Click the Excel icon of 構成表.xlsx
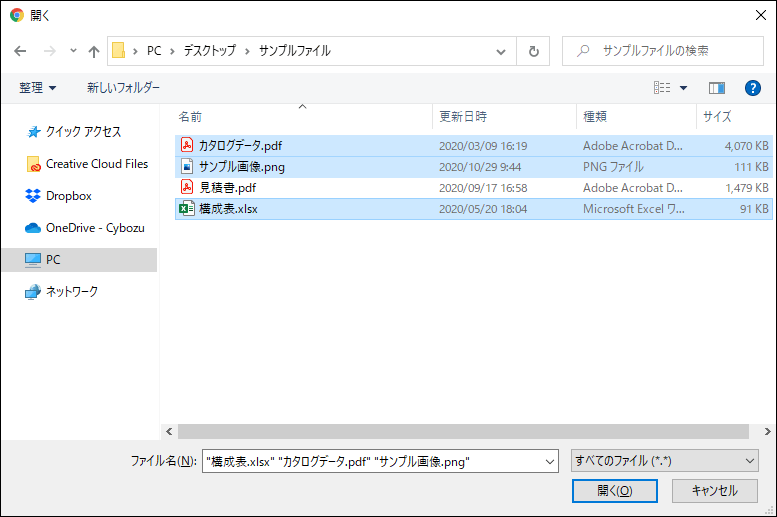This screenshot has width=777, height=517. pyautogui.click(x=186, y=209)
